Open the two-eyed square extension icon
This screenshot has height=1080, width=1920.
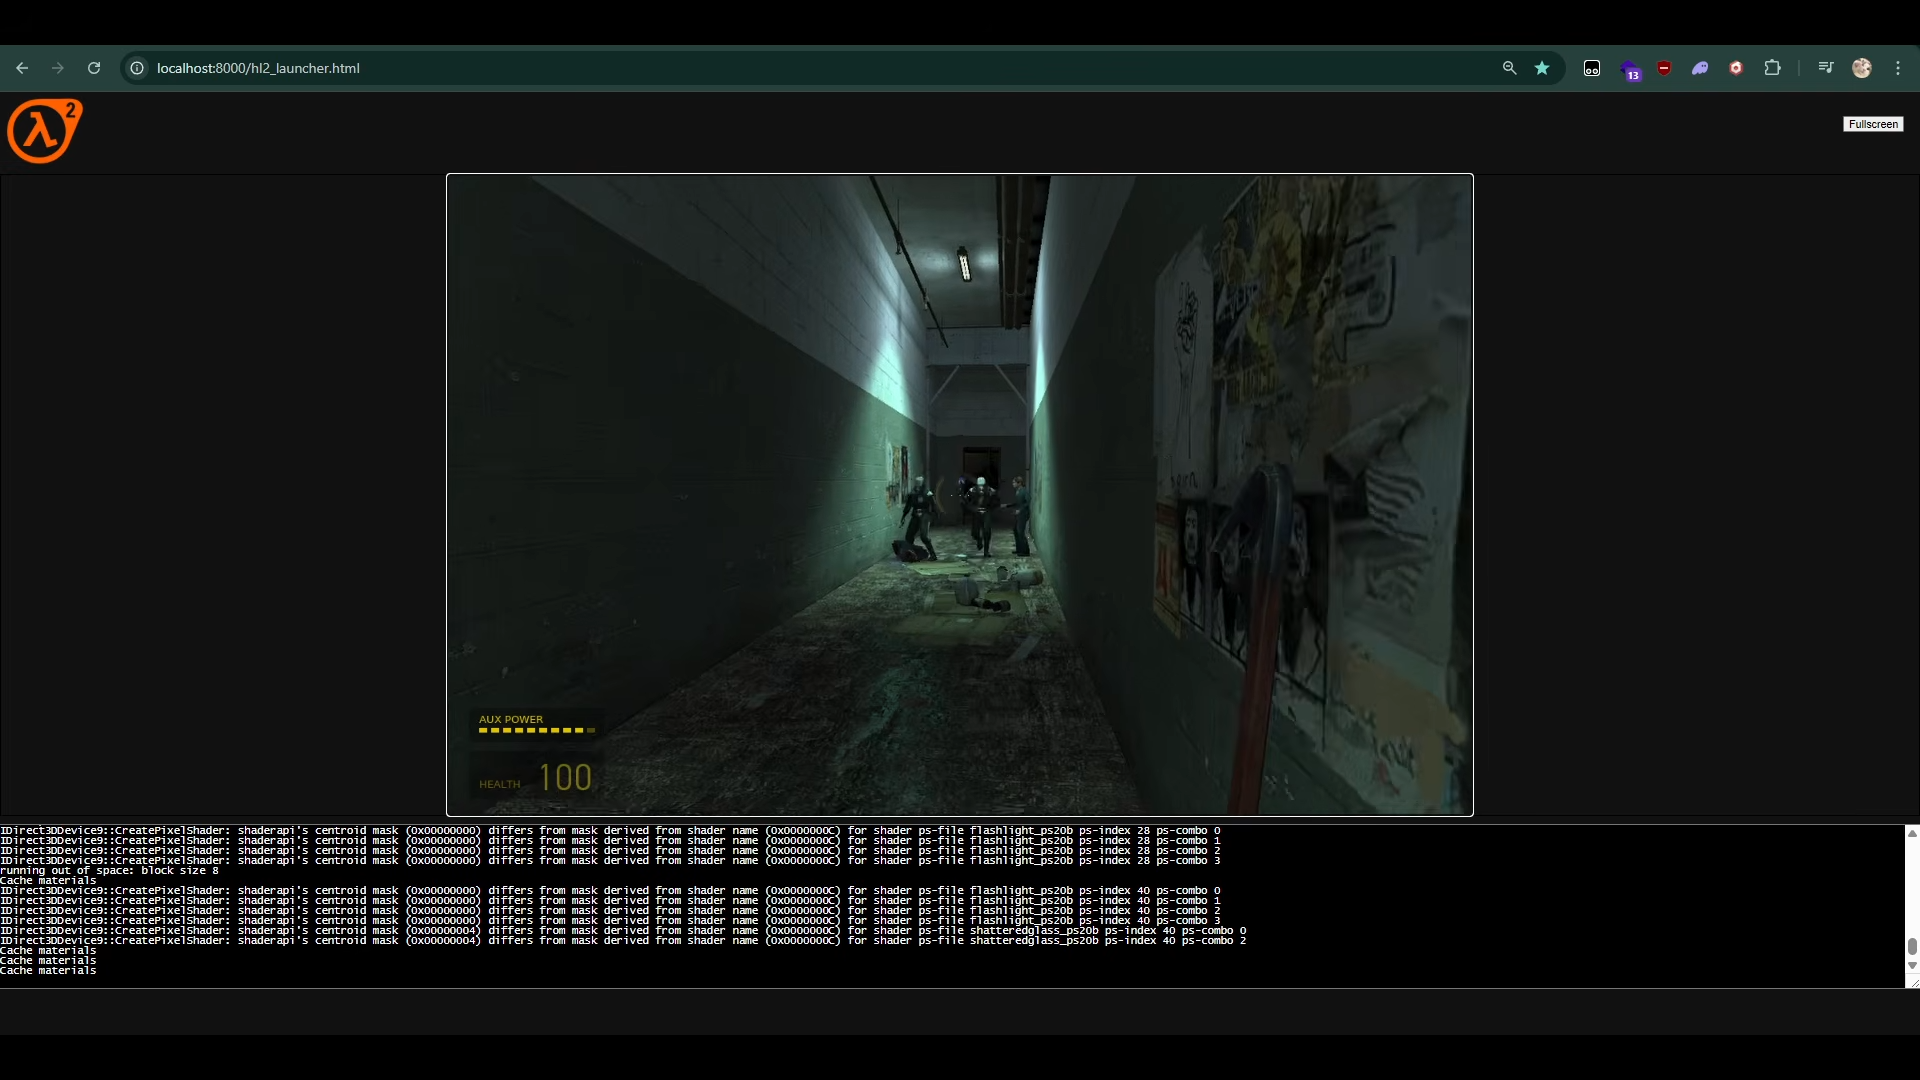(x=1592, y=68)
